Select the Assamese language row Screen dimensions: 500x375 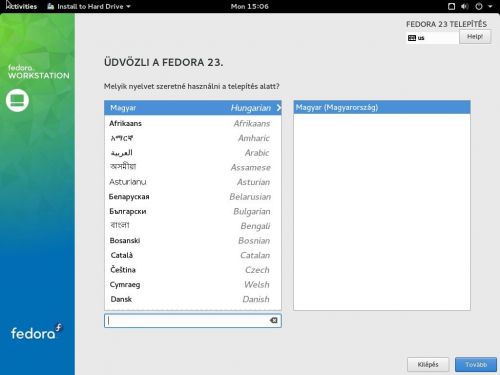193,167
